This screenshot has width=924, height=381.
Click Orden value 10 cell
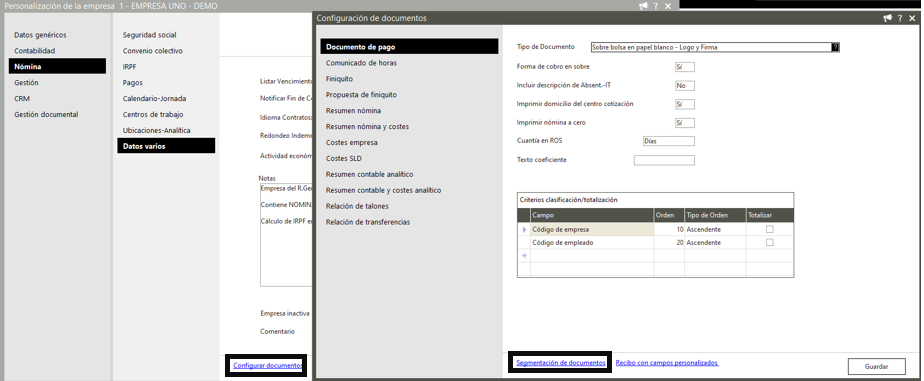pos(669,229)
